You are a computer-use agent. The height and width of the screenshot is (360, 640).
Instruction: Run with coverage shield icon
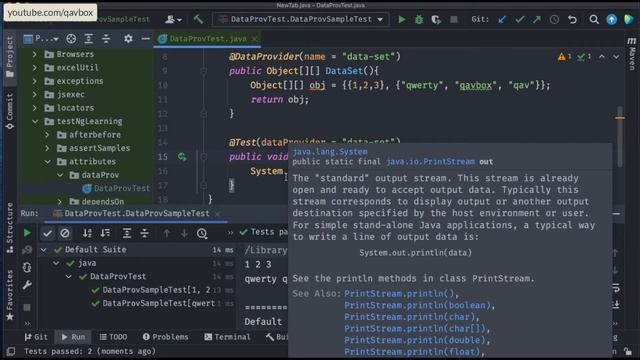[436, 19]
